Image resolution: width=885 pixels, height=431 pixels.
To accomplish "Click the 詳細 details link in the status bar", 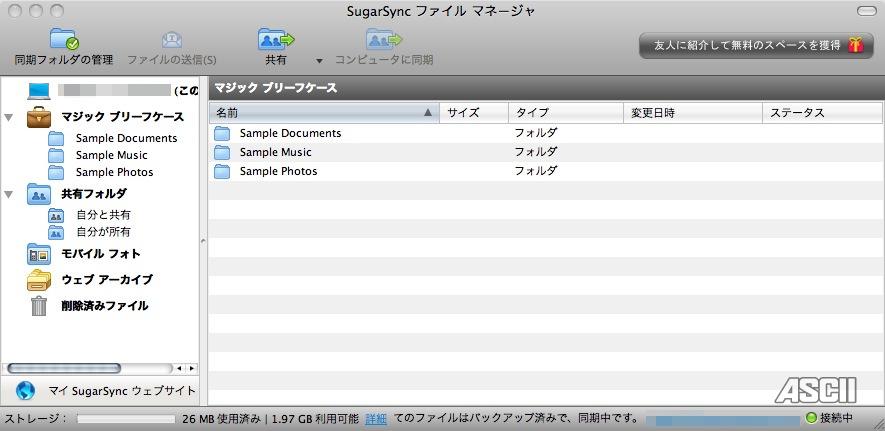I will coord(376,419).
